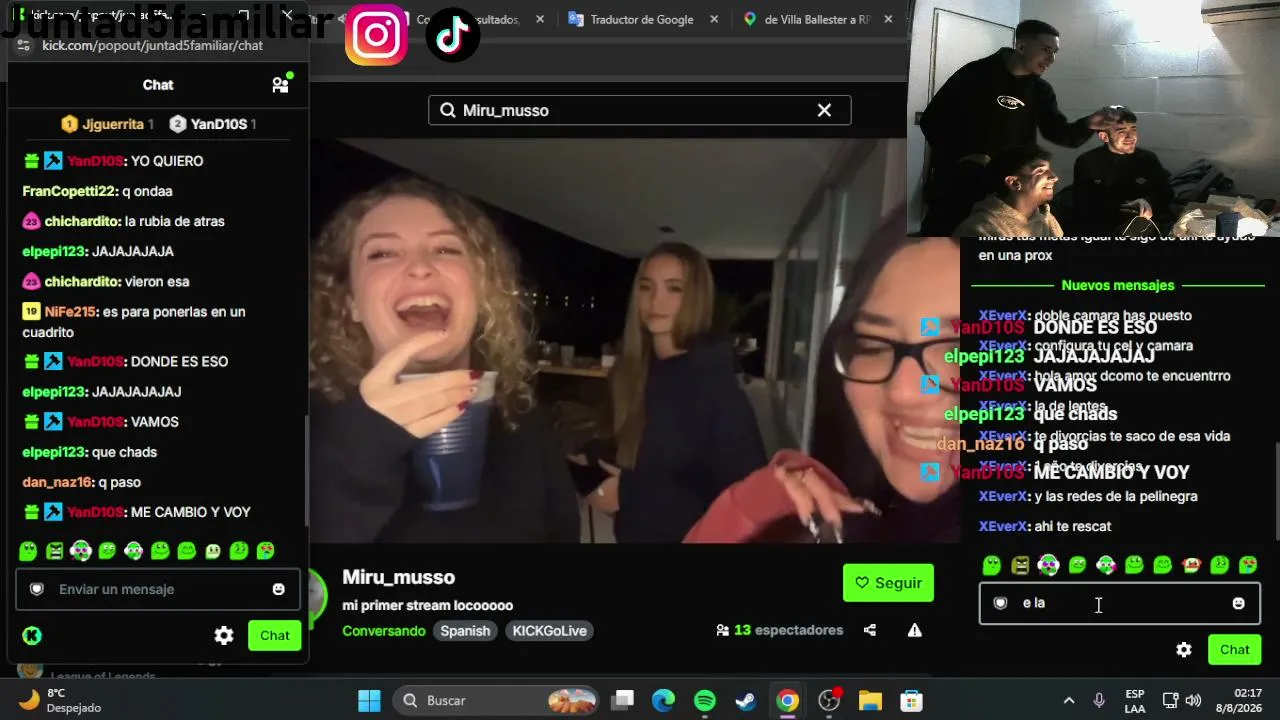Open Steam from the taskbar

click(746, 700)
